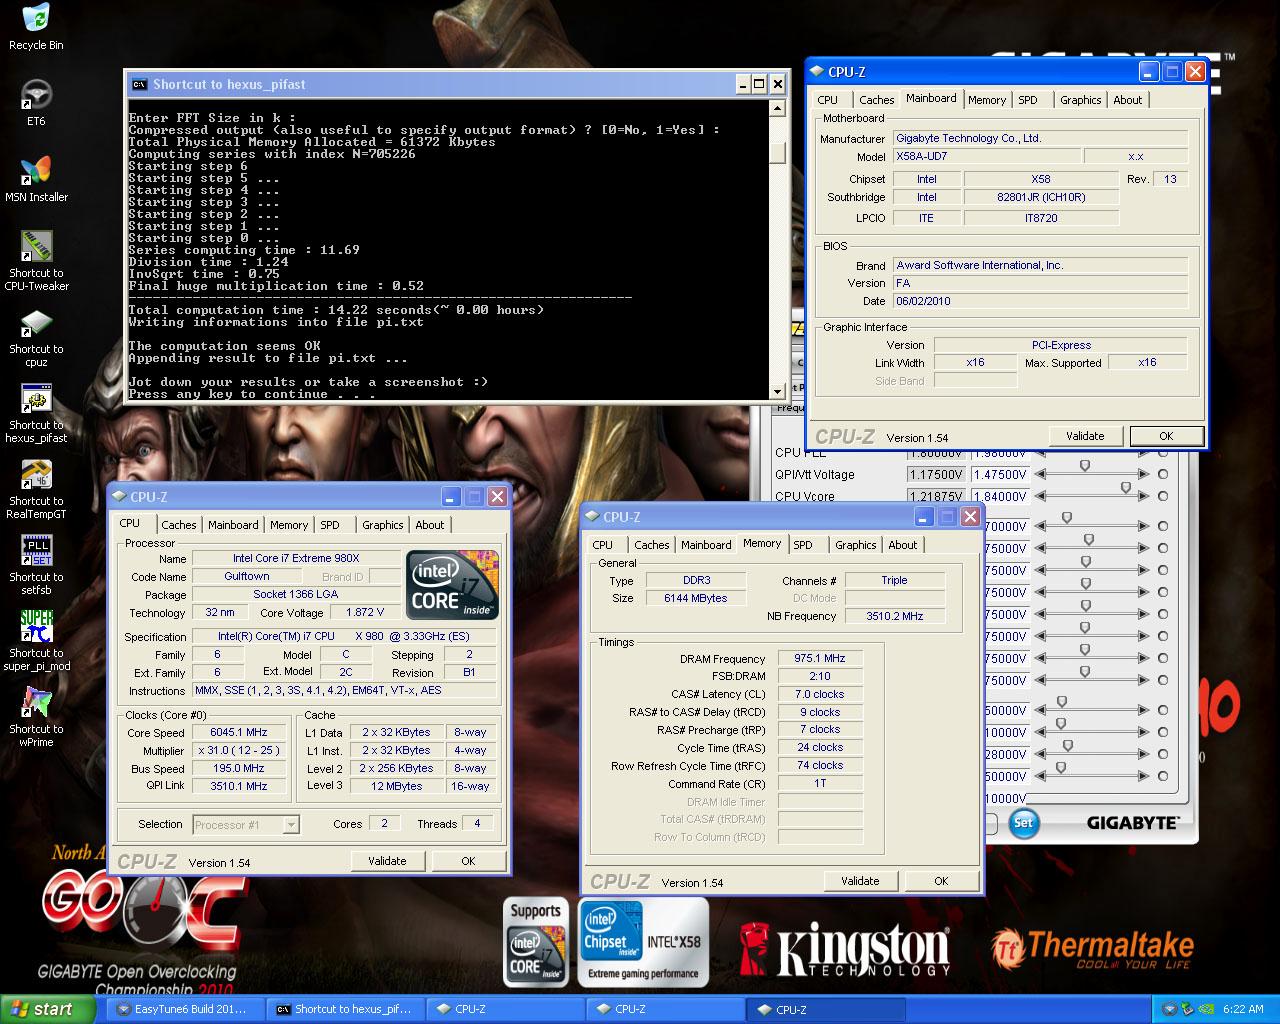Open the Processor #1 selection dropdown
The width and height of the screenshot is (1280, 1024).
pos(291,824)
